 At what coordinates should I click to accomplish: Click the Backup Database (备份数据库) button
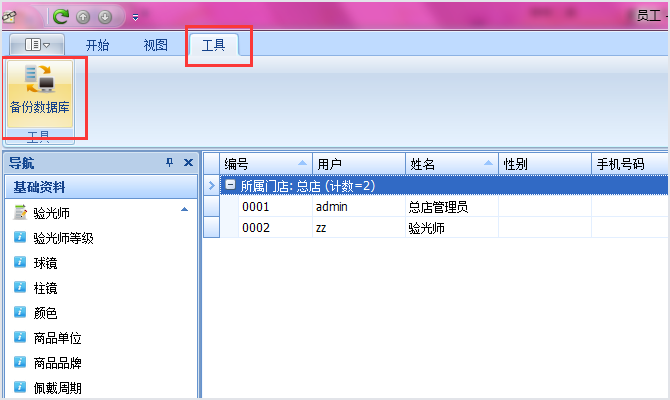tap(40, 94)
